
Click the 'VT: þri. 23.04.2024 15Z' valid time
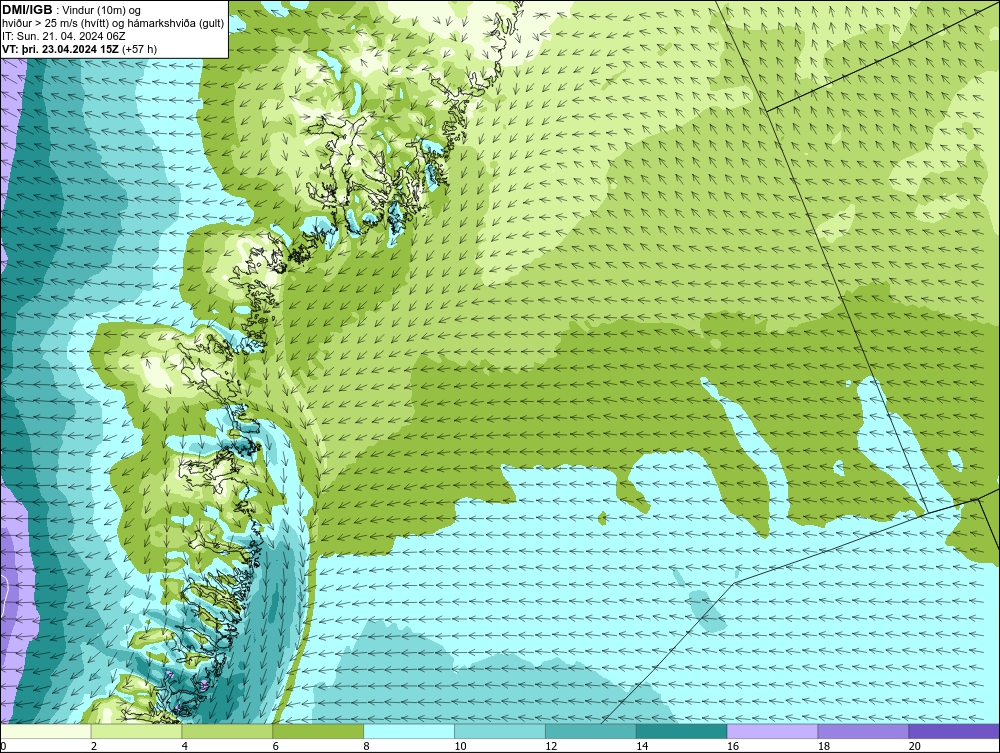click(x=60, y=48)
